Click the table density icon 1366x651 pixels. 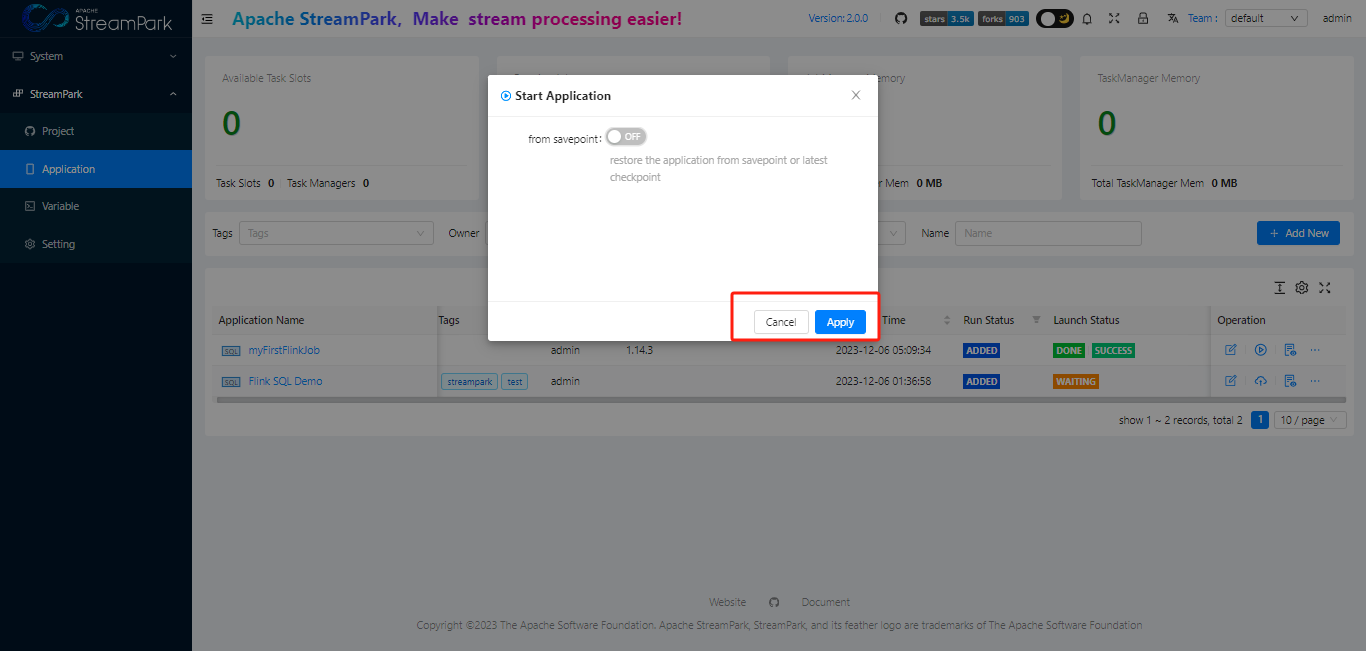(1279, 288)
